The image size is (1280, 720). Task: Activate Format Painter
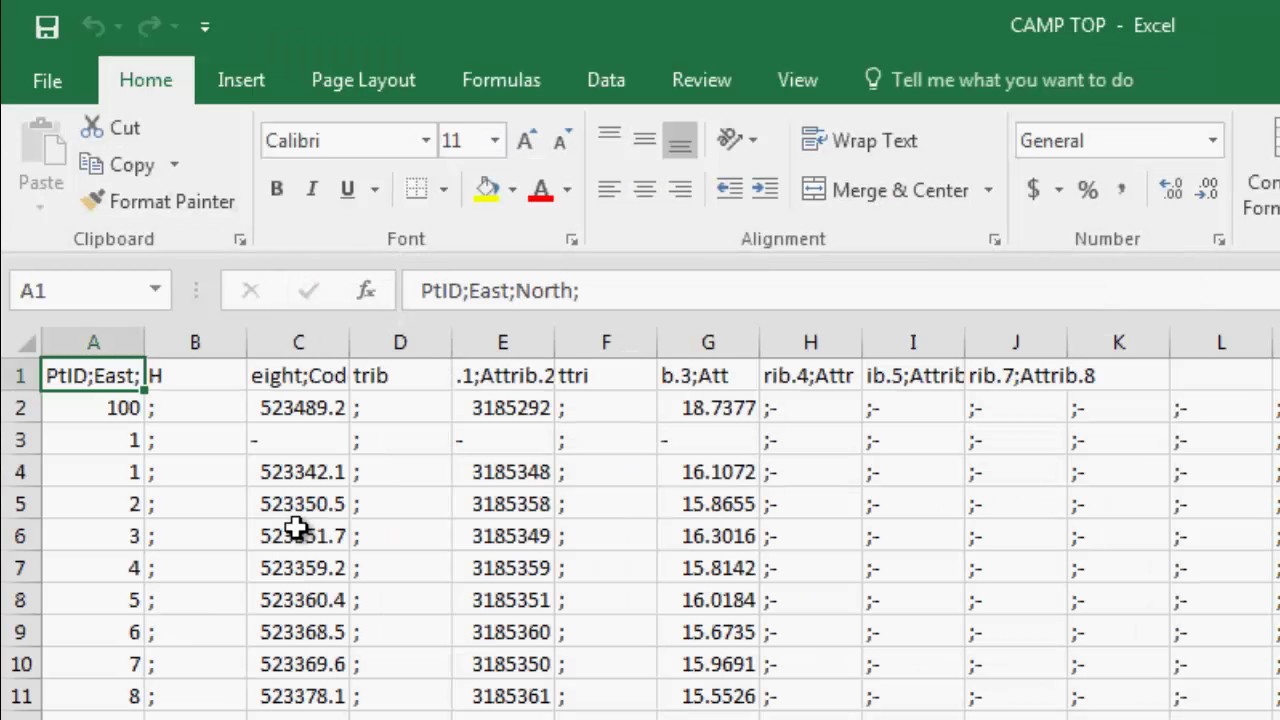[158, 201]
